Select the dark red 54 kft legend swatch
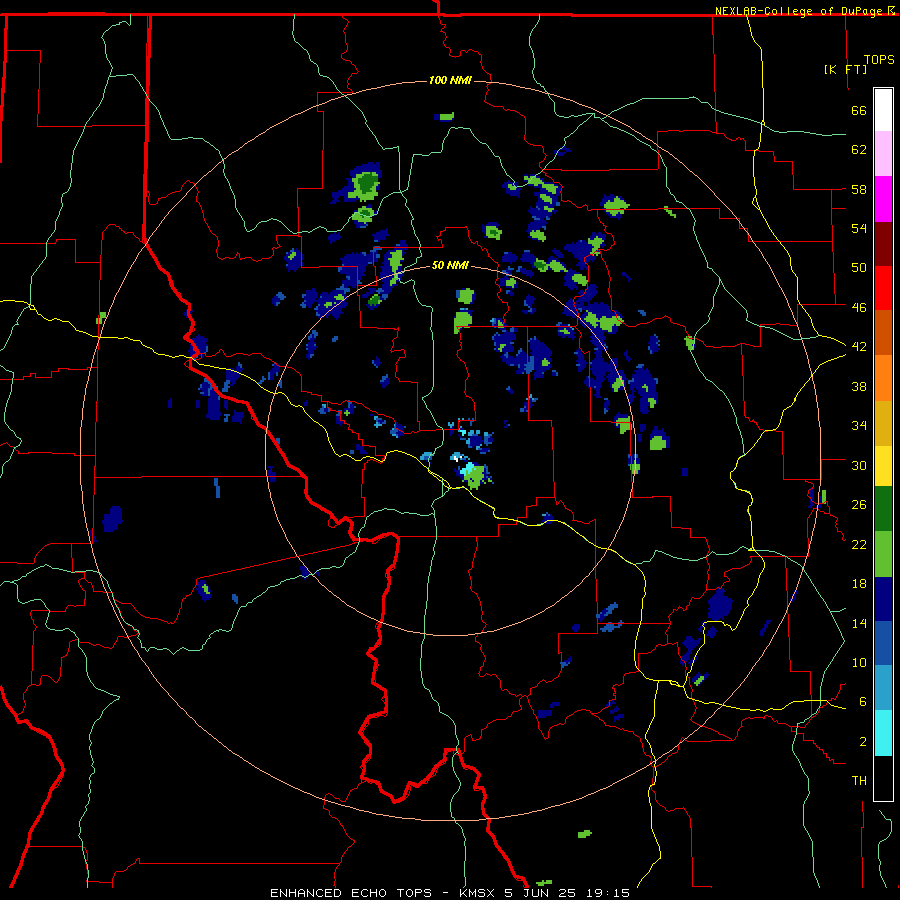 click(883, 244)
